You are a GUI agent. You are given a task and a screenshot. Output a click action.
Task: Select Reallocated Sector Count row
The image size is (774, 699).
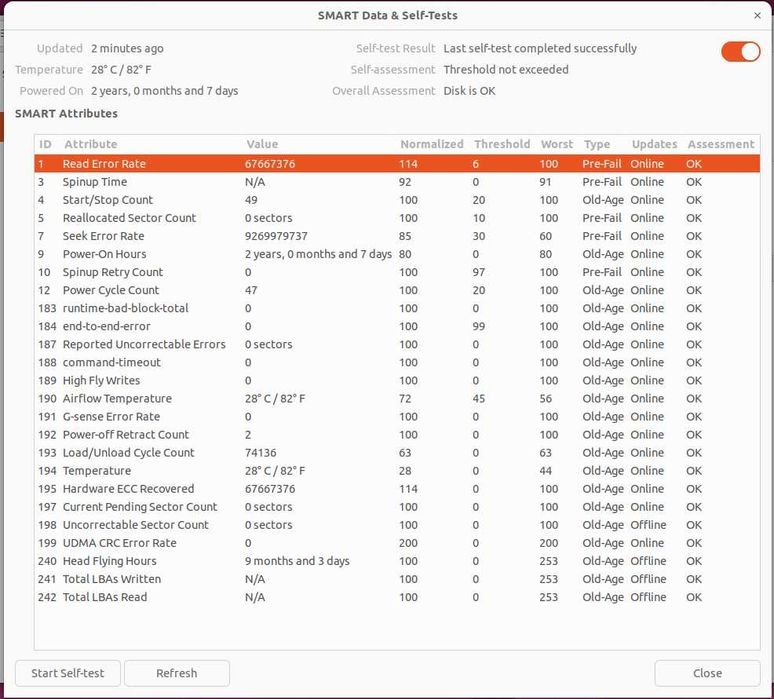(397, 218)
